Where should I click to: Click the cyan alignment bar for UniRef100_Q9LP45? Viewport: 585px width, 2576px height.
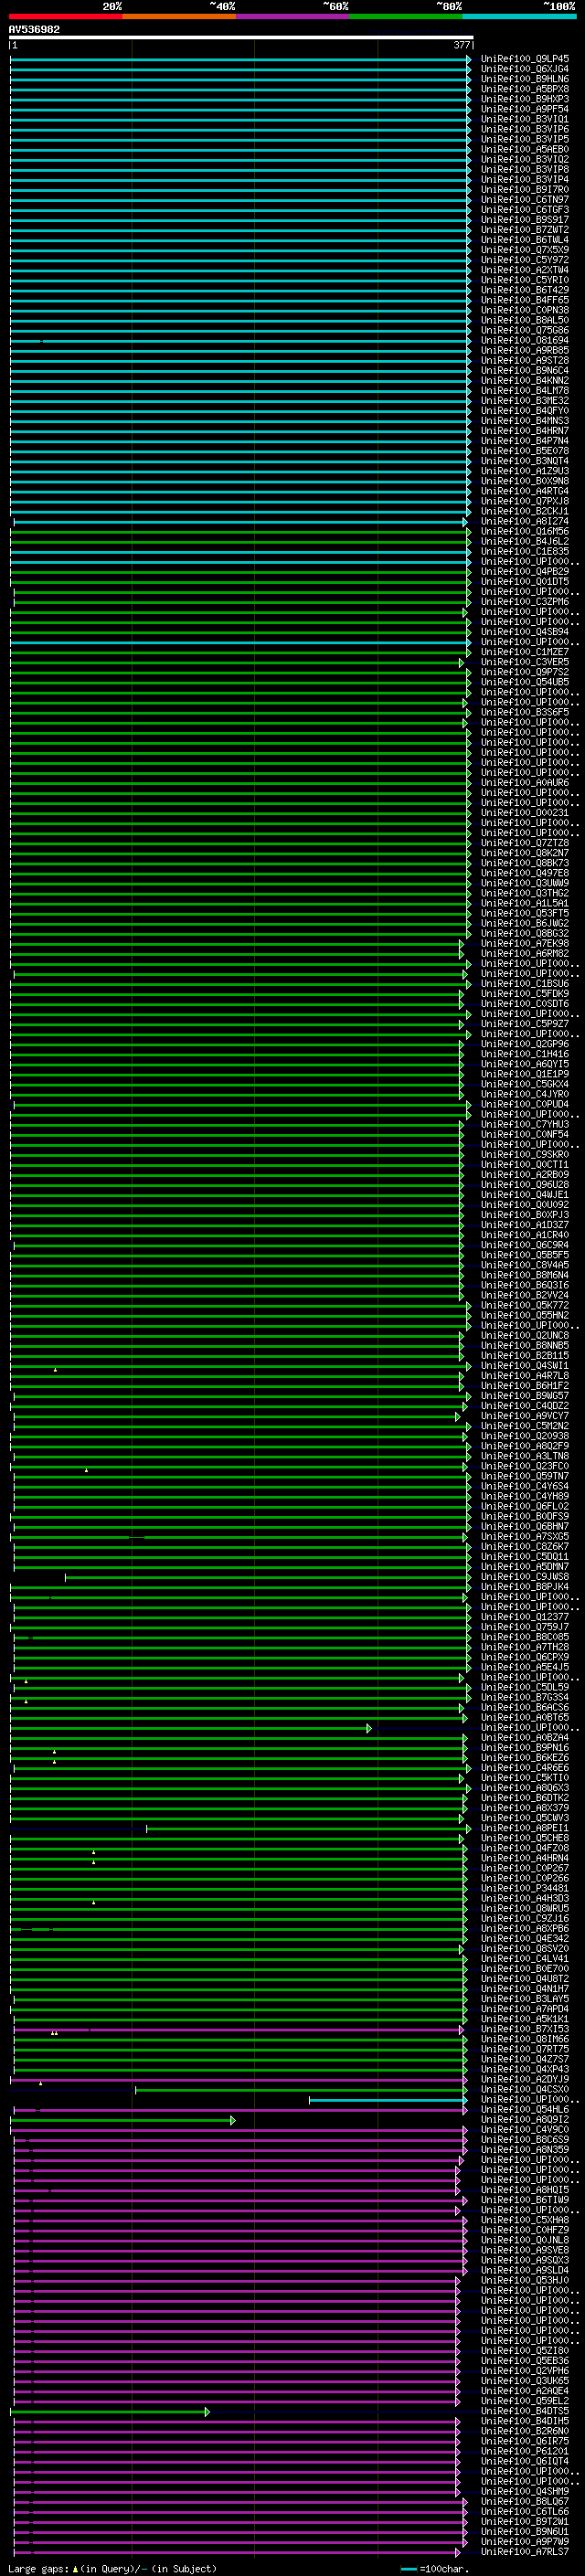pos(240,59)
